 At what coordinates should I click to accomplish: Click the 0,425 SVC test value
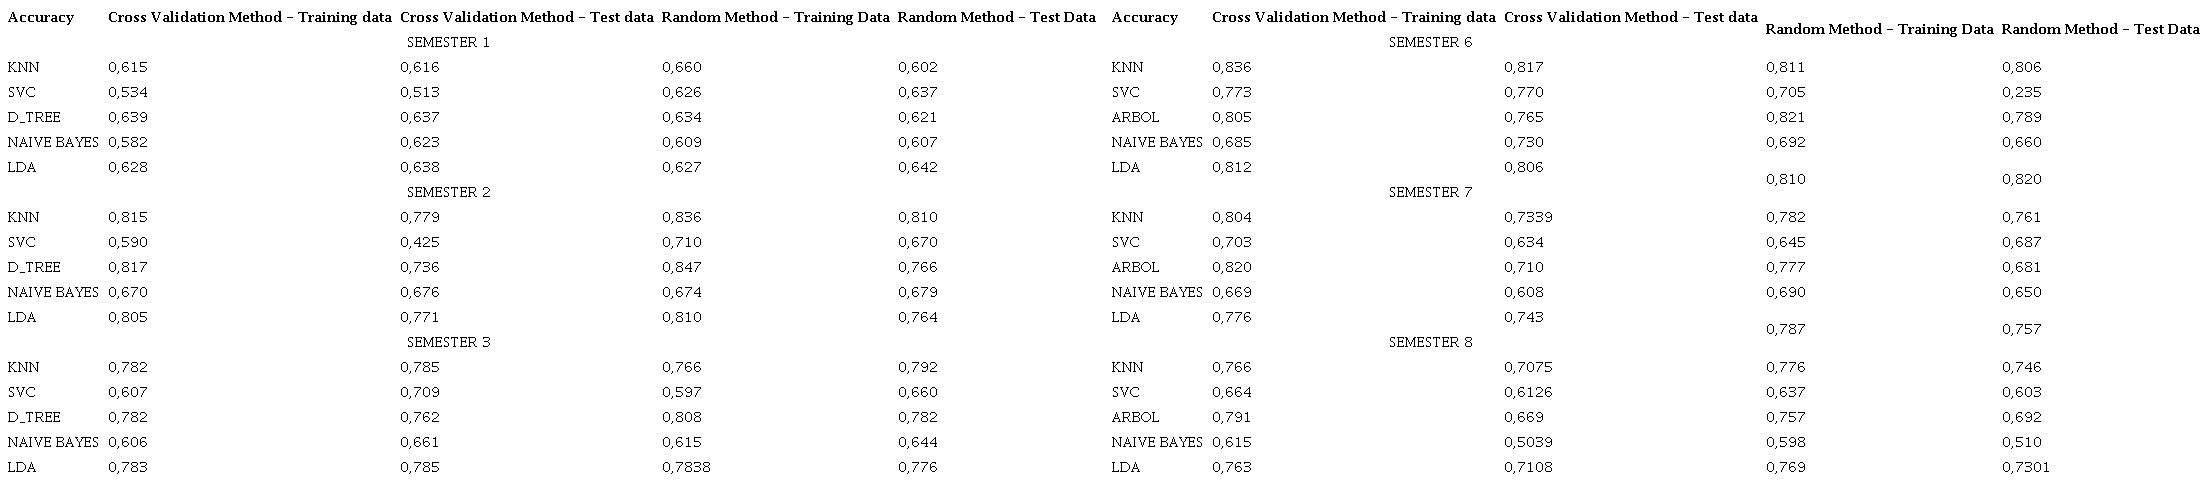[419, 243]
